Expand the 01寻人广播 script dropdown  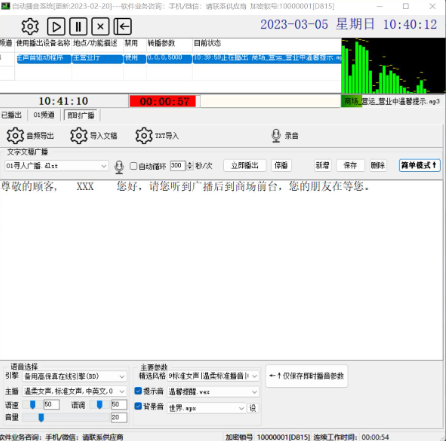[x=56, y=166]
